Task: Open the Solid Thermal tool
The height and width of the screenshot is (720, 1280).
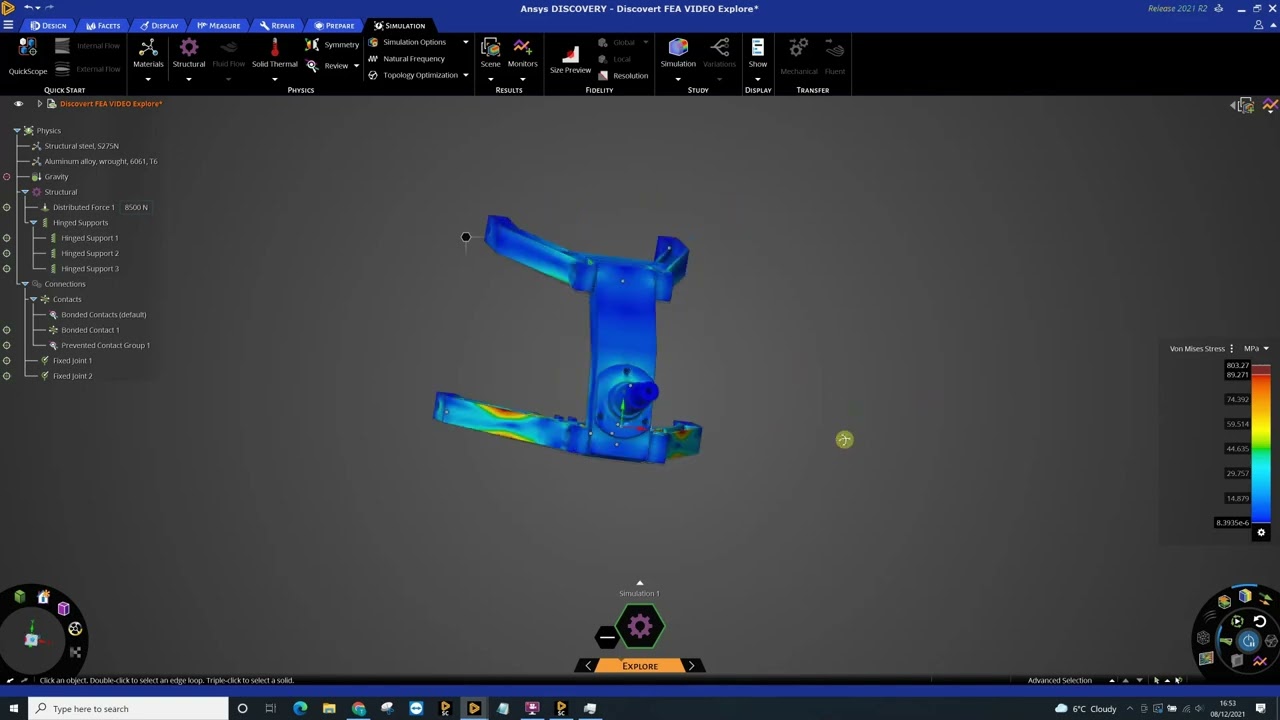Action: 274,54
